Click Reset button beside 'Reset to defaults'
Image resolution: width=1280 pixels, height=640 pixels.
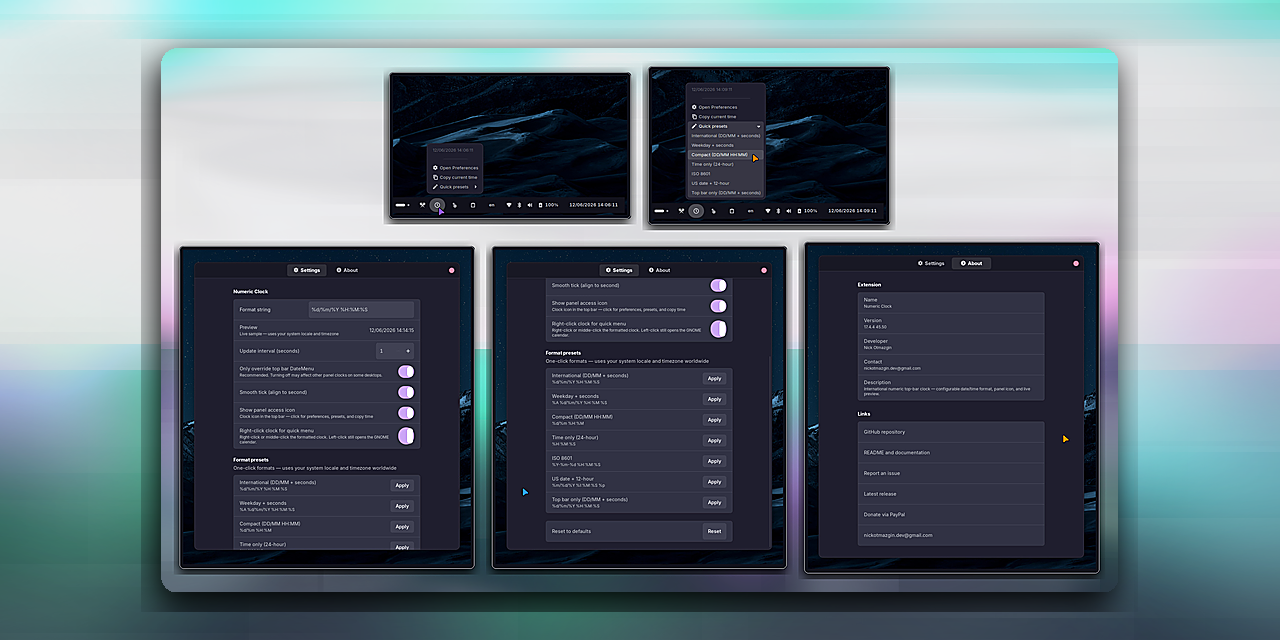coord(714,531)
